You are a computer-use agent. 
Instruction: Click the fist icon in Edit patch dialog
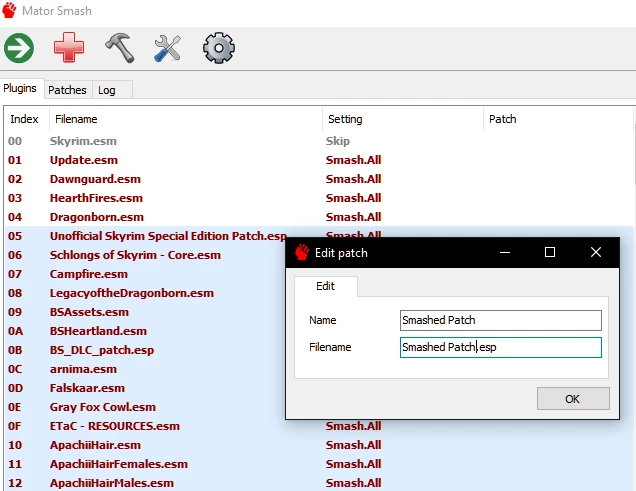[302, 253]
